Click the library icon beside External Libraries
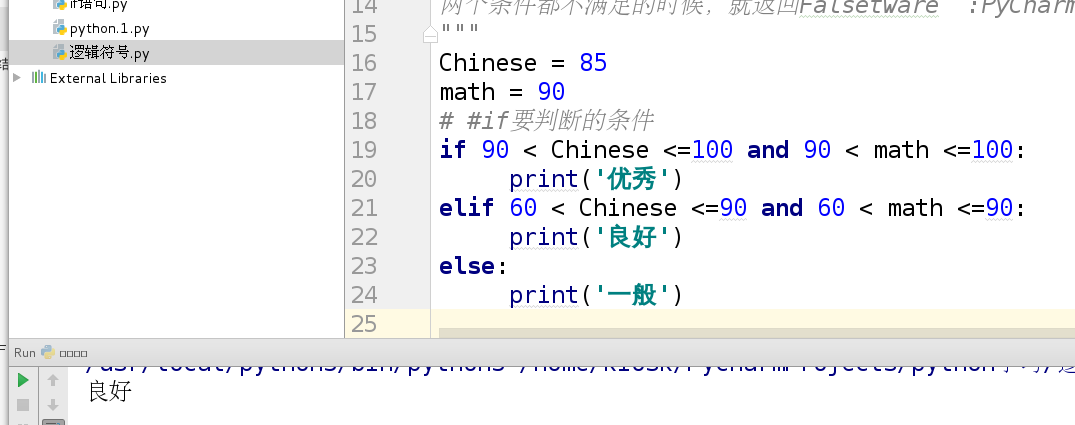Viewport: 1075px width, 425px height. point(39,77)
